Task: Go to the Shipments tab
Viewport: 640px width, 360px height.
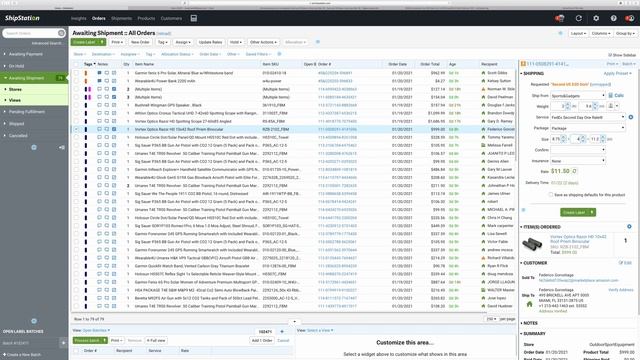Action: (x=122, y=18)
